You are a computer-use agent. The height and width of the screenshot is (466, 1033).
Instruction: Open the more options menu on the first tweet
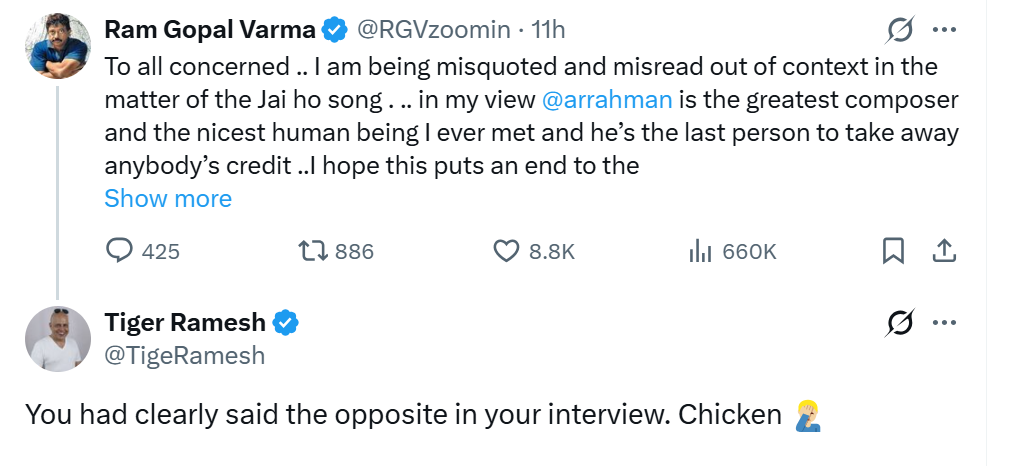pos(944,31)
